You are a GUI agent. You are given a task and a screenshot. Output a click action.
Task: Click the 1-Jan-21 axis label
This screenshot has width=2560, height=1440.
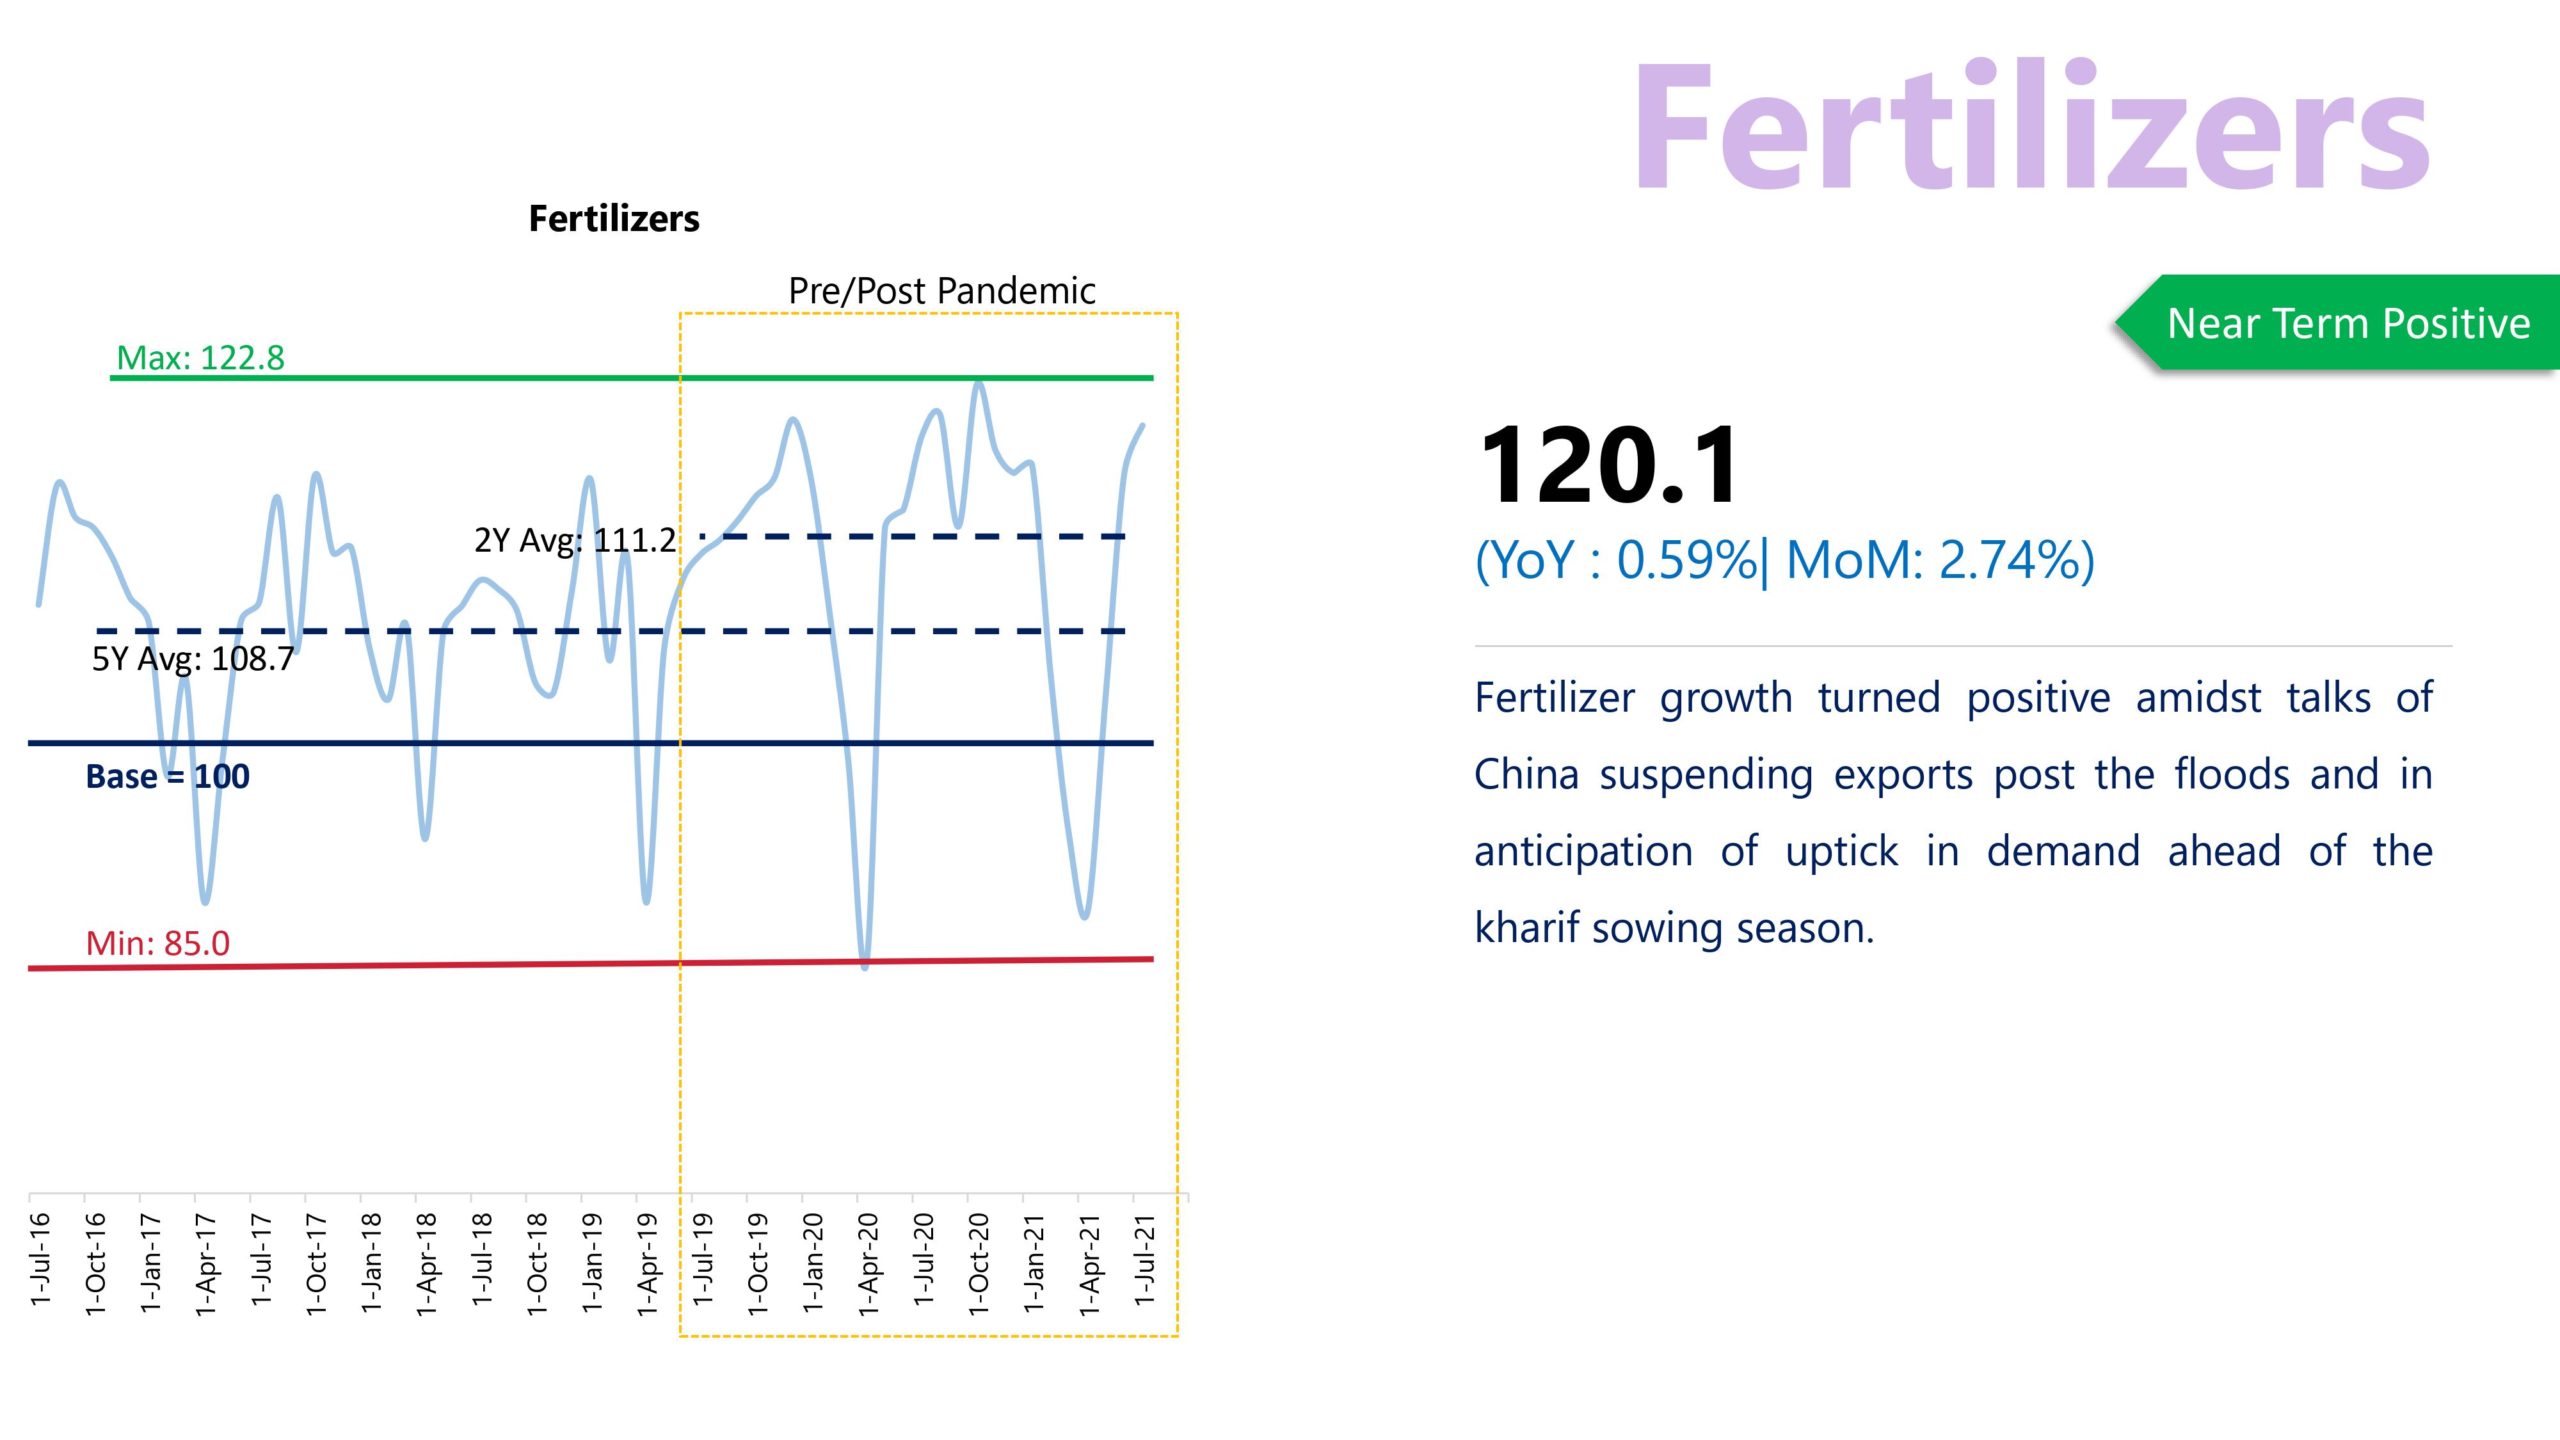tap(1034, 1262)
